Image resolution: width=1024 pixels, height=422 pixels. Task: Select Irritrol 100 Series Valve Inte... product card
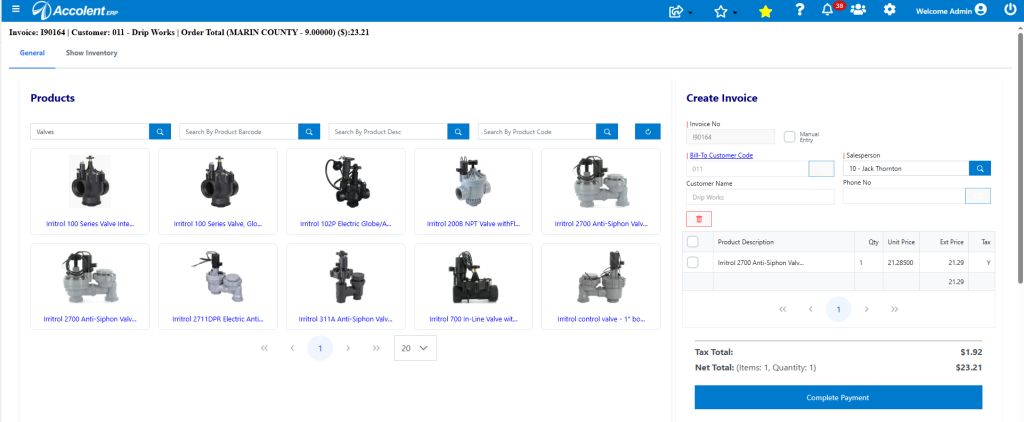point(90,191)
